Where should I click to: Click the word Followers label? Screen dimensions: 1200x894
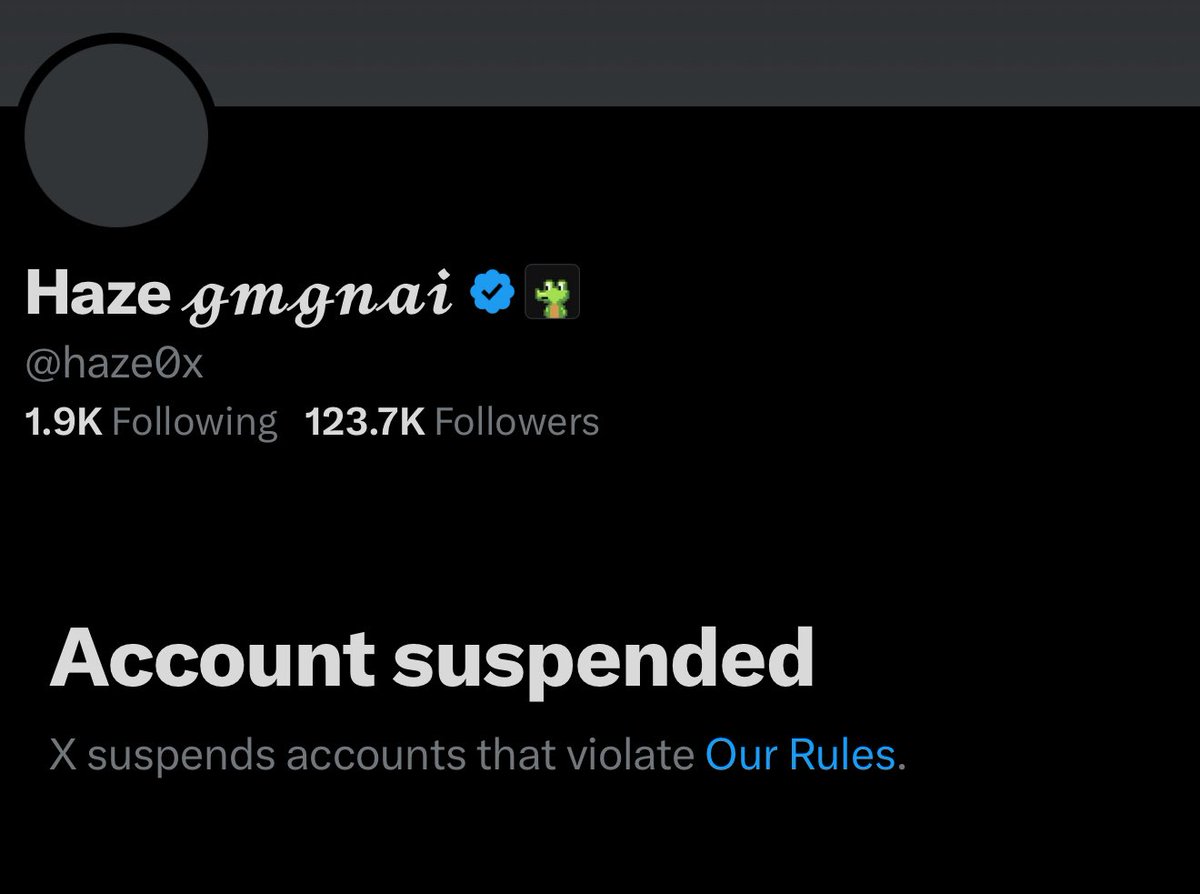pyautogui.click(x=517, y=422)
